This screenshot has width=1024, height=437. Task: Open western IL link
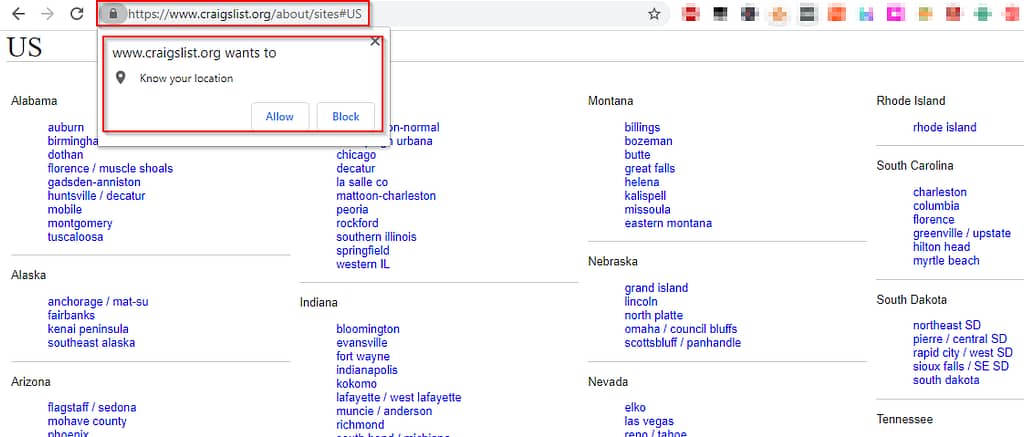click(363, 265)
